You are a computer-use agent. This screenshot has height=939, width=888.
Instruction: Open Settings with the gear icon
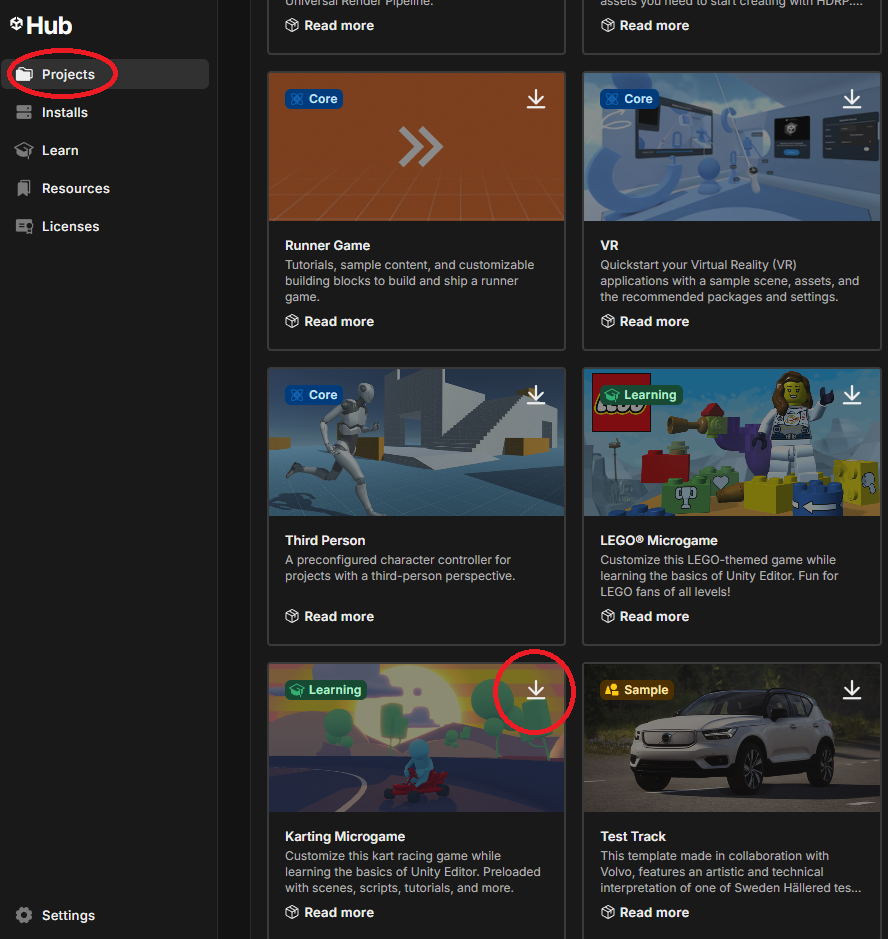24,915
